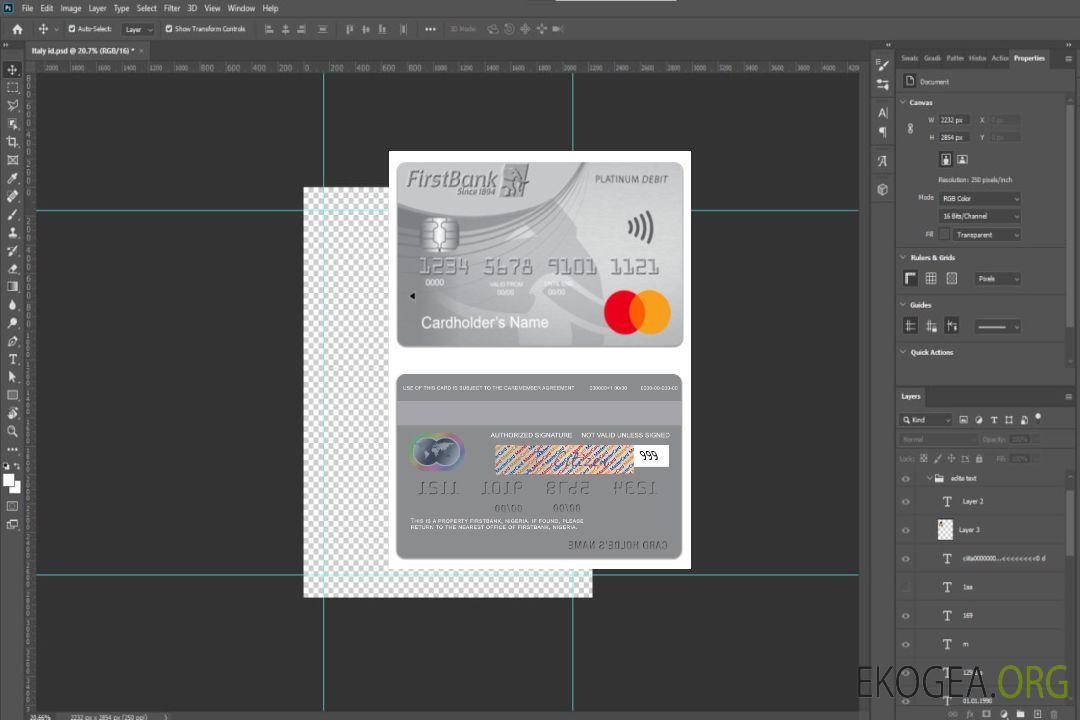The height and width of the screenshot is (720, 1080).
Task: Switch to the Actions panel tab
Action: click(x=999, y=59)
